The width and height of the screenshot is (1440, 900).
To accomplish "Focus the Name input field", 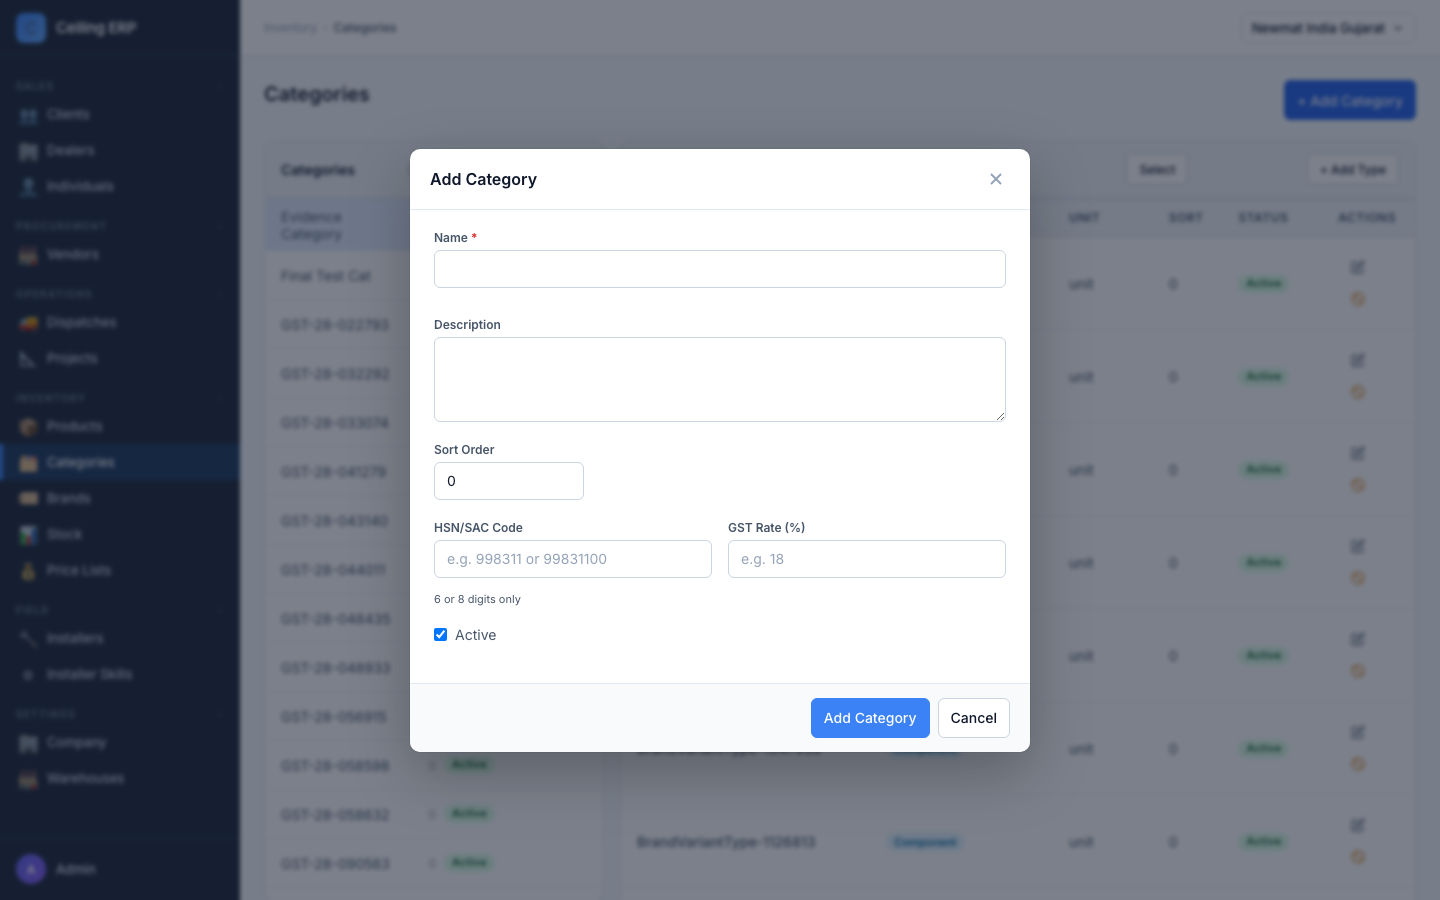I will click(x=720, y=269).
